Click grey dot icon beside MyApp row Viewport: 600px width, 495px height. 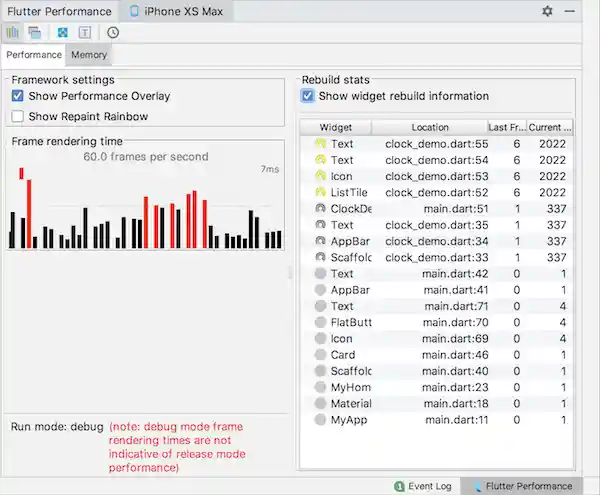coord(320,420)
